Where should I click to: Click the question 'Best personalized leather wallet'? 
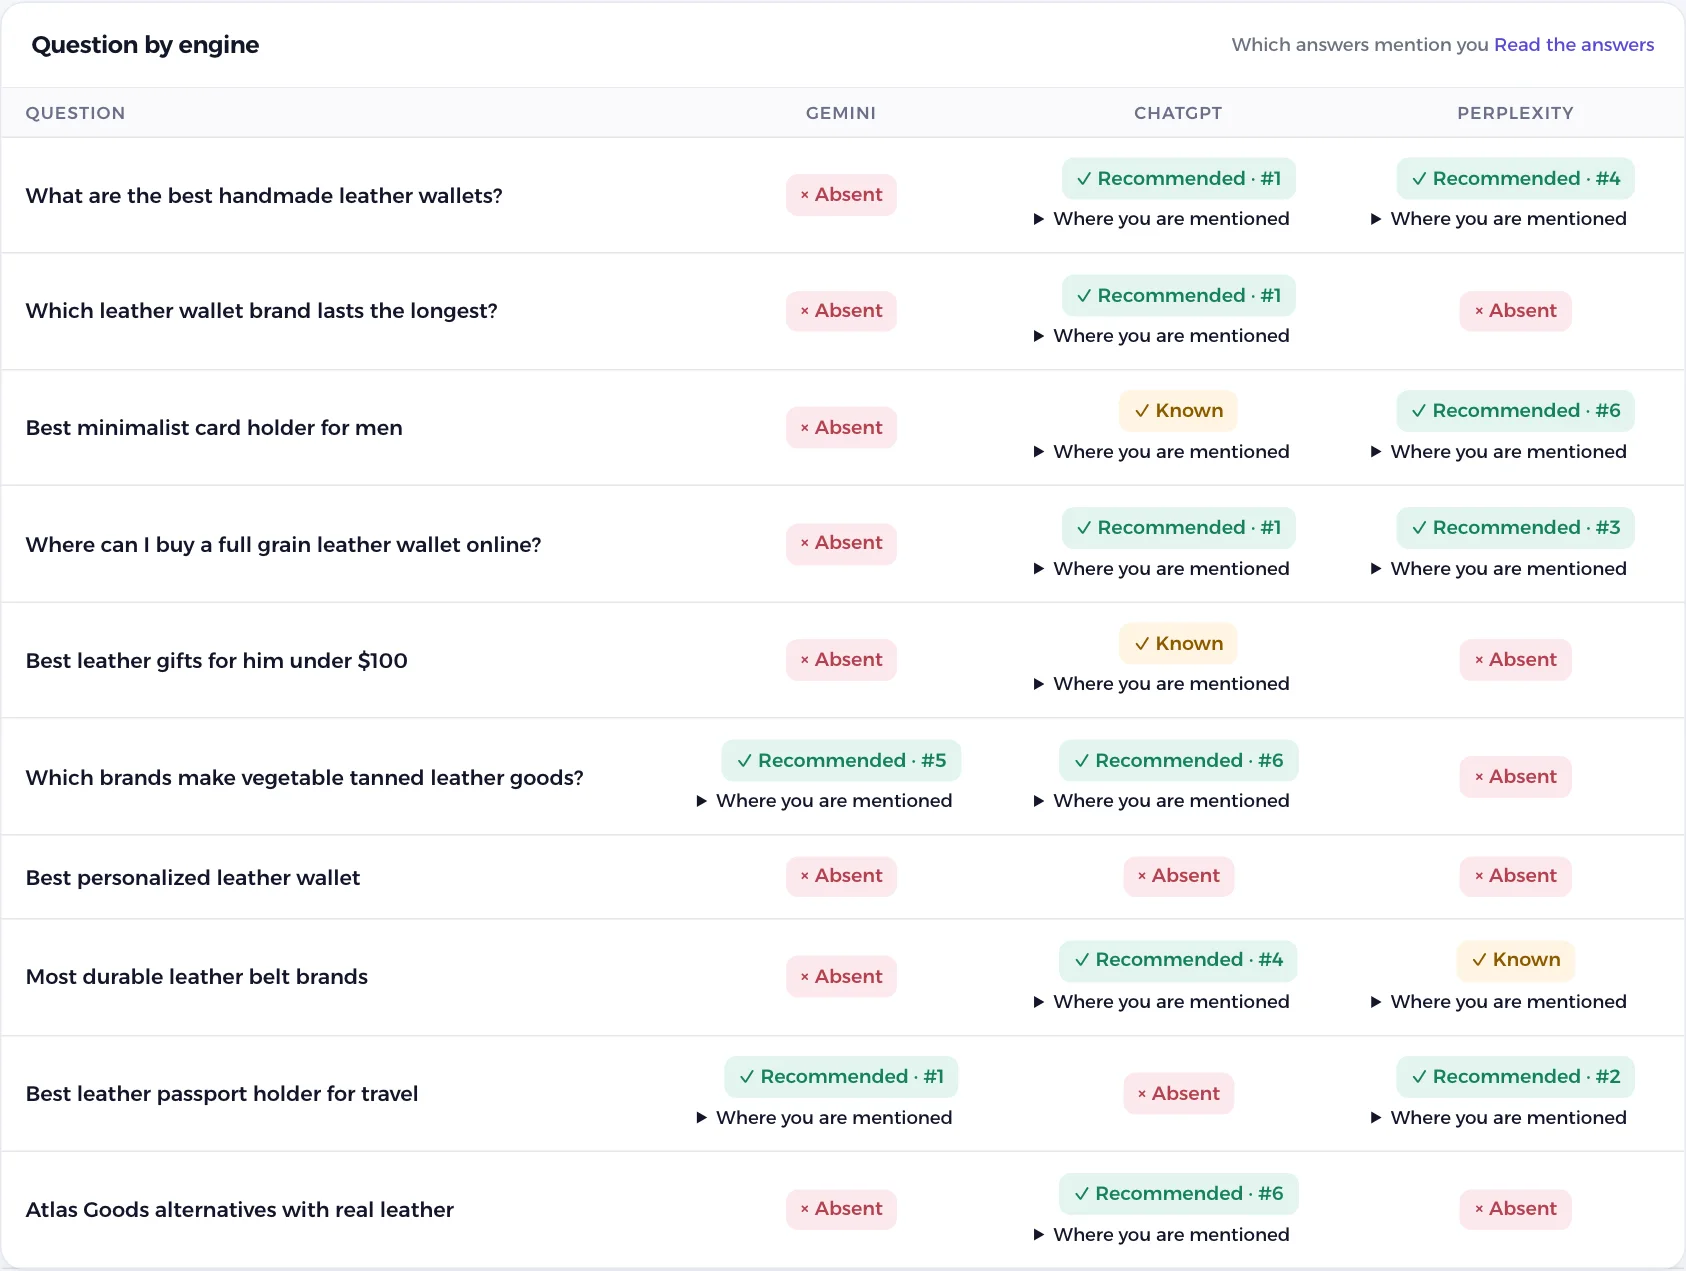click(x=193, y=877)
